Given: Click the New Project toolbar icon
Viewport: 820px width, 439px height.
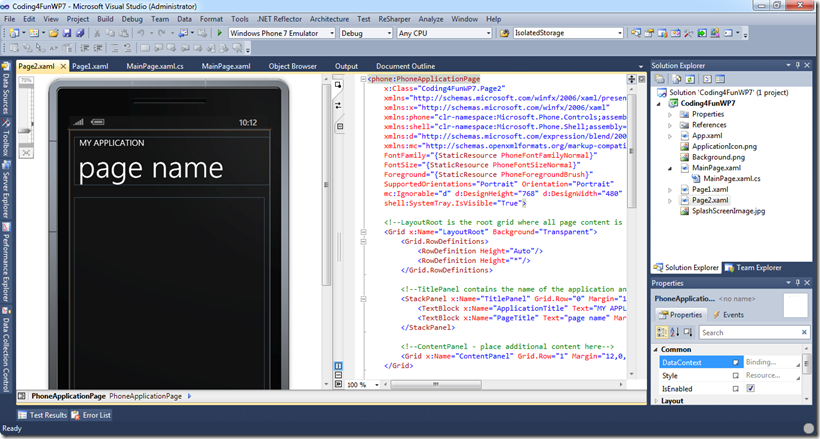Looking at the screenshot, I should (14, 33).
